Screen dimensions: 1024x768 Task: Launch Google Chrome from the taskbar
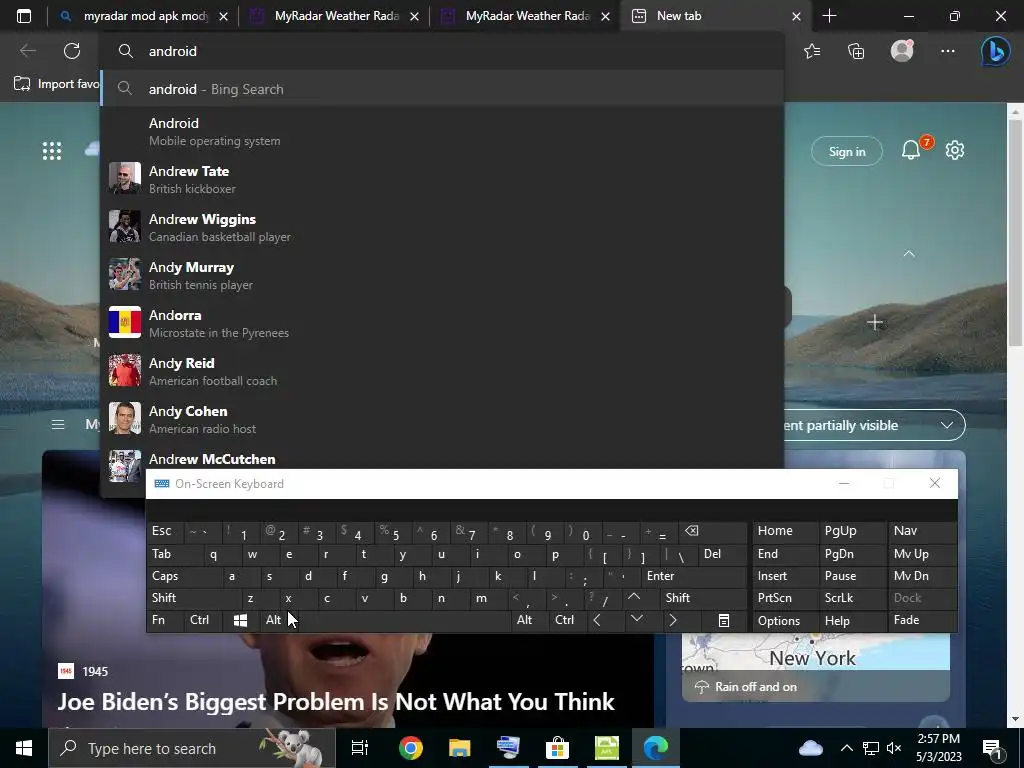[x=411, y=748]
